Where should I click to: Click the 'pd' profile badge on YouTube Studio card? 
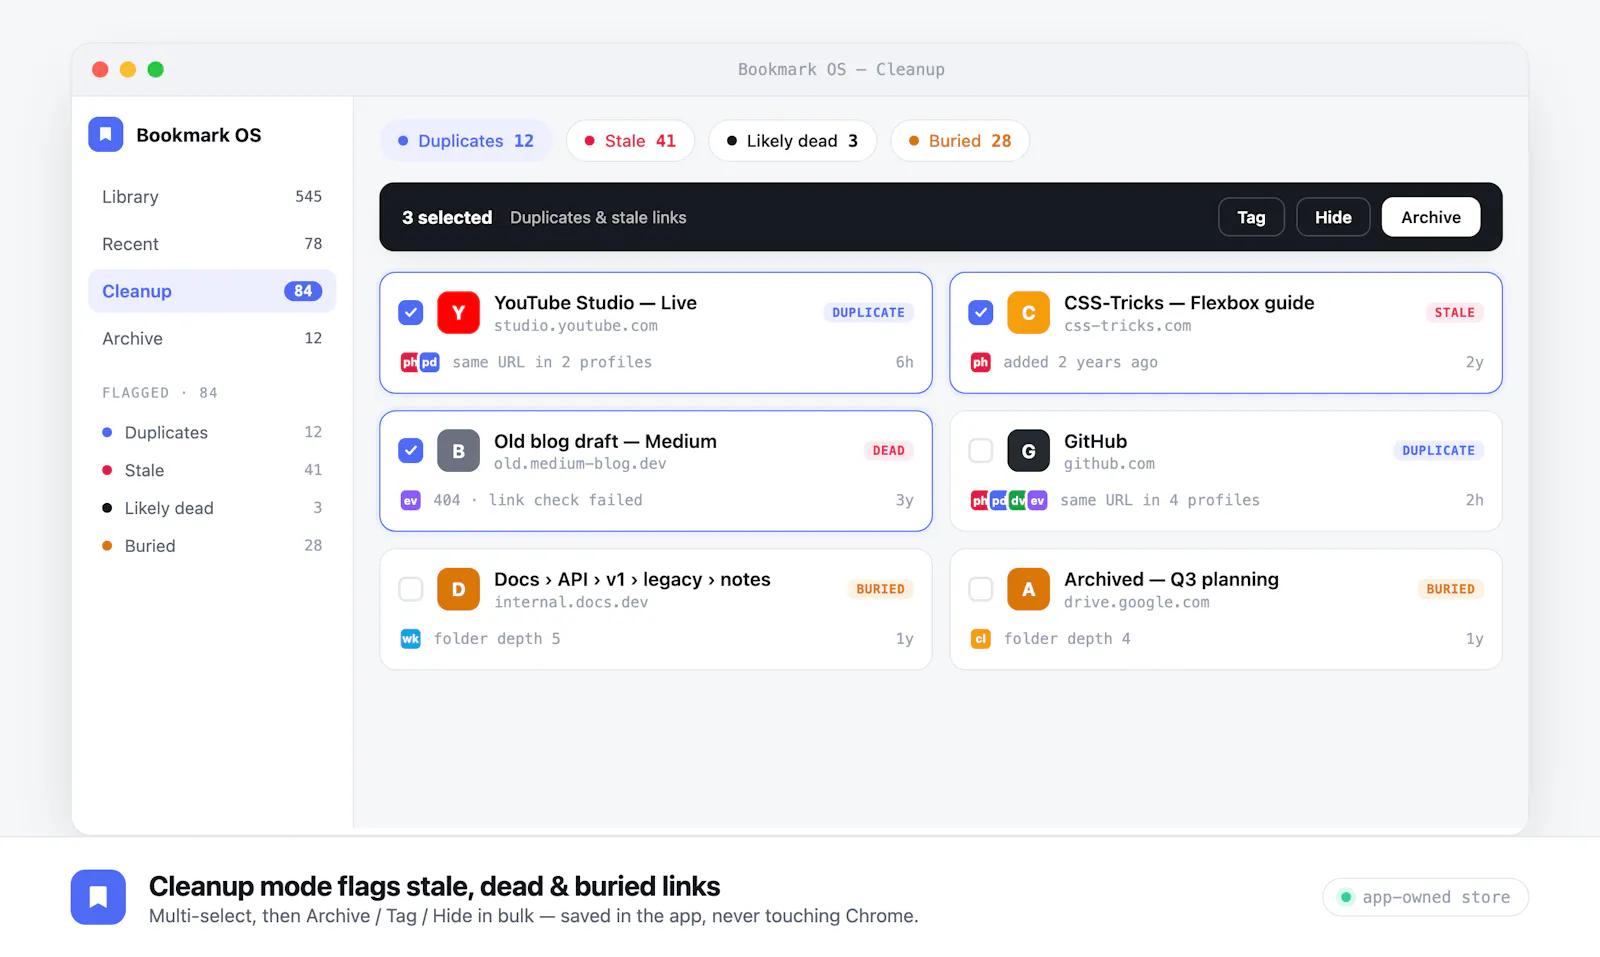tap(429, 362)
